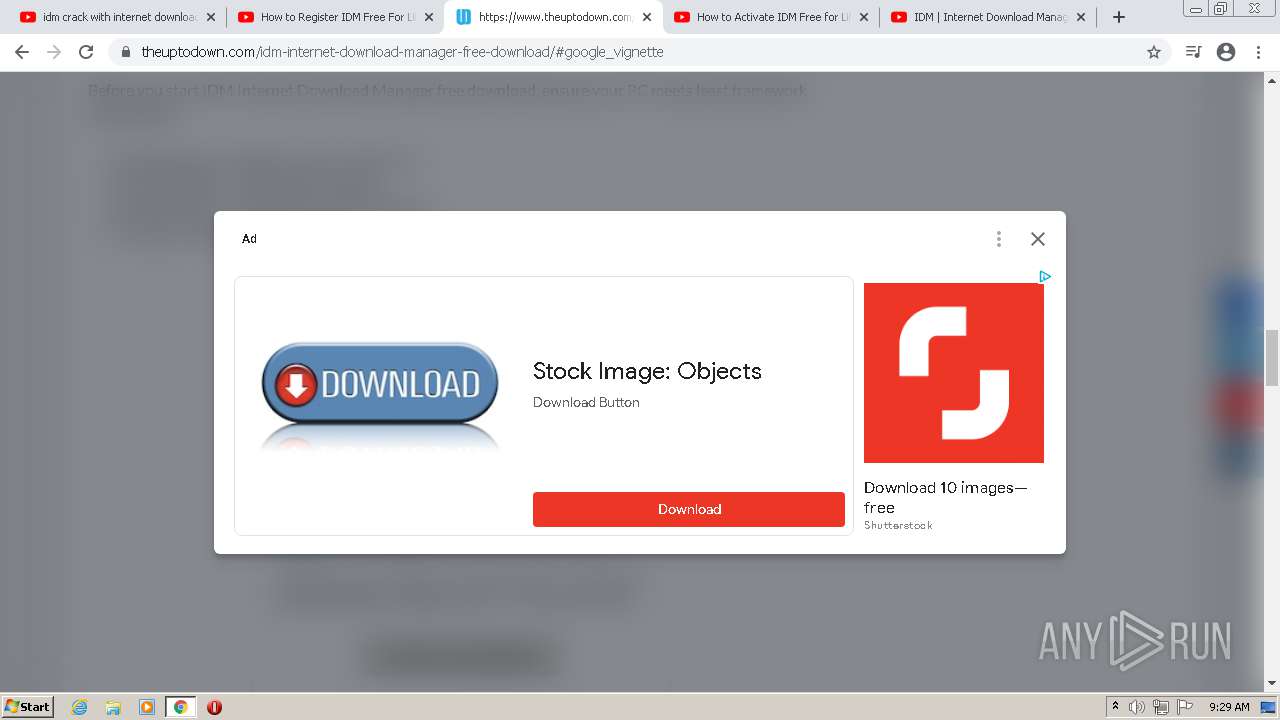Open the Action Center flag icon
Screen dimensions: 1280x720
pos(1185,707)
